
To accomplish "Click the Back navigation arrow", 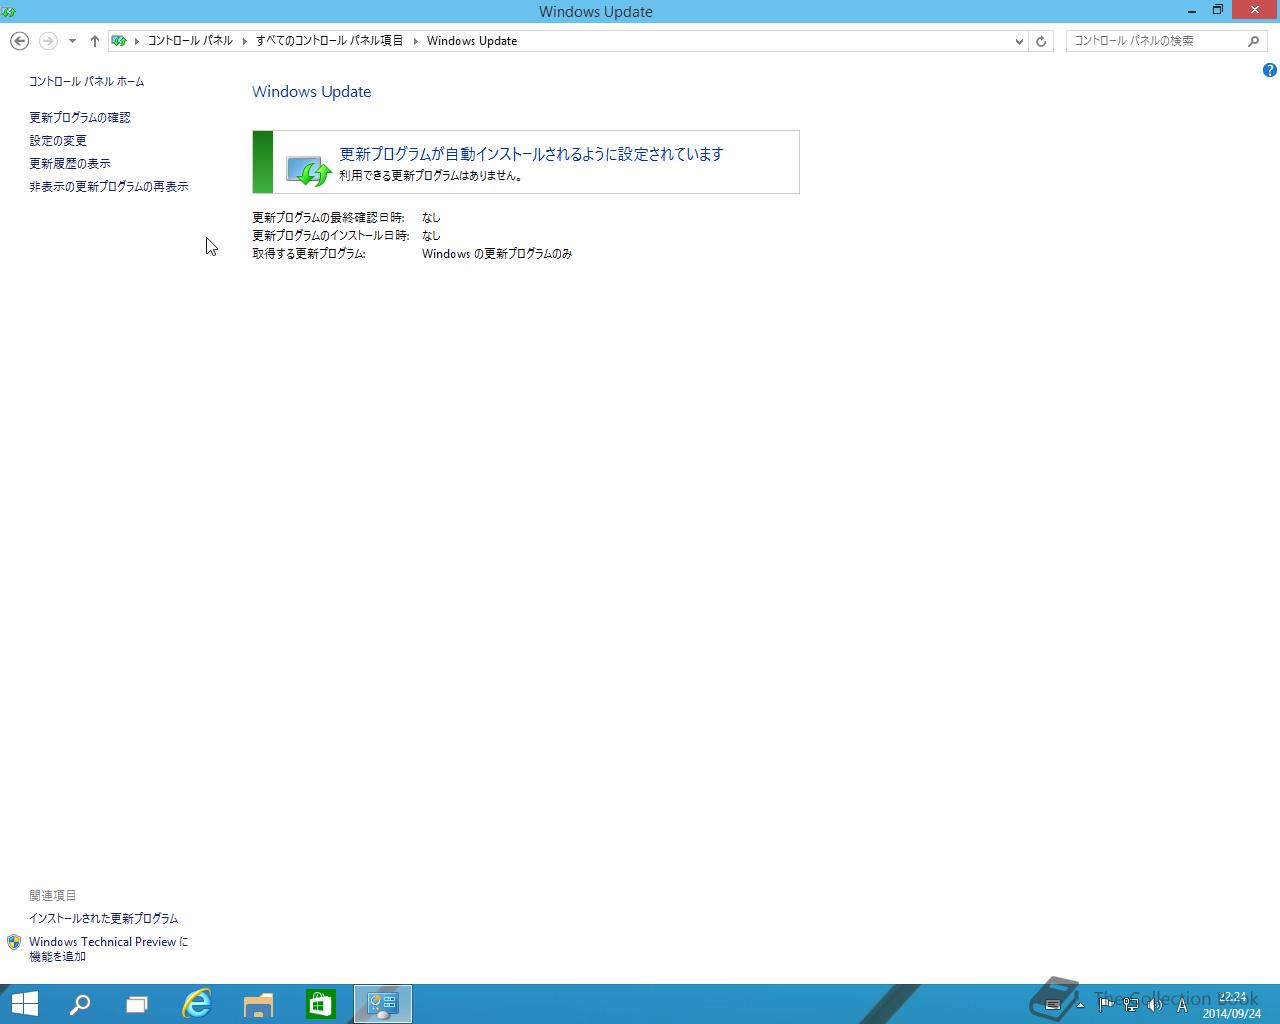I will [19, 41].
